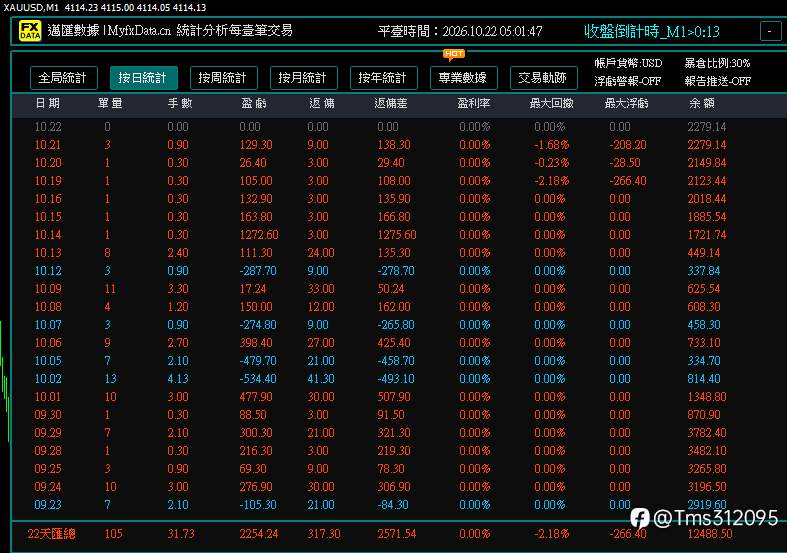This screenshot has width=787, height=553.
Task: Click the 帳戶貨幣:USD label
Action: (628, 63)
